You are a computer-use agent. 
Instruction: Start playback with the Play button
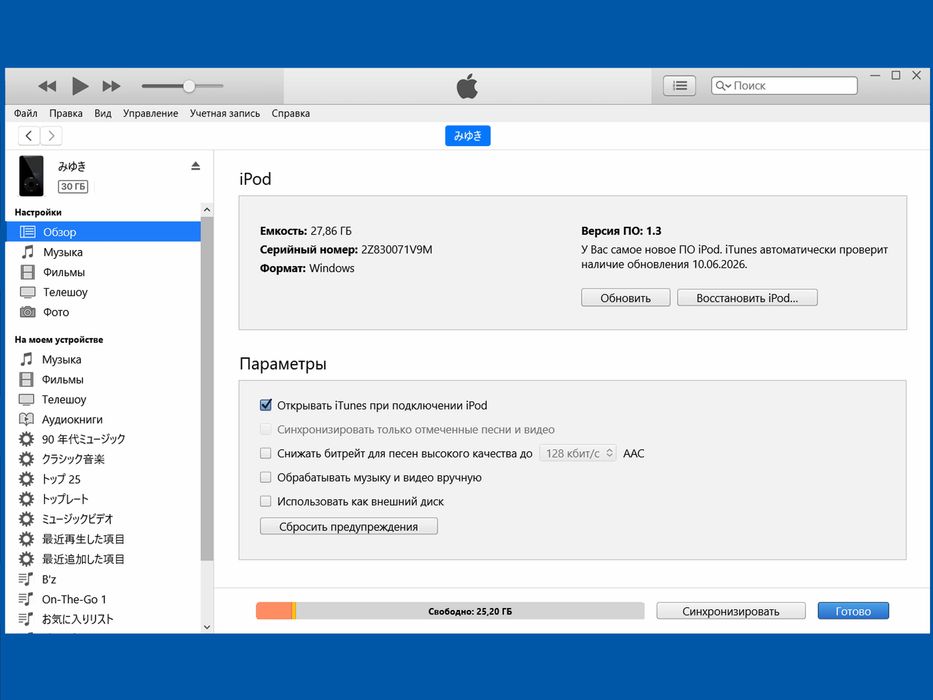pos(80,86)
